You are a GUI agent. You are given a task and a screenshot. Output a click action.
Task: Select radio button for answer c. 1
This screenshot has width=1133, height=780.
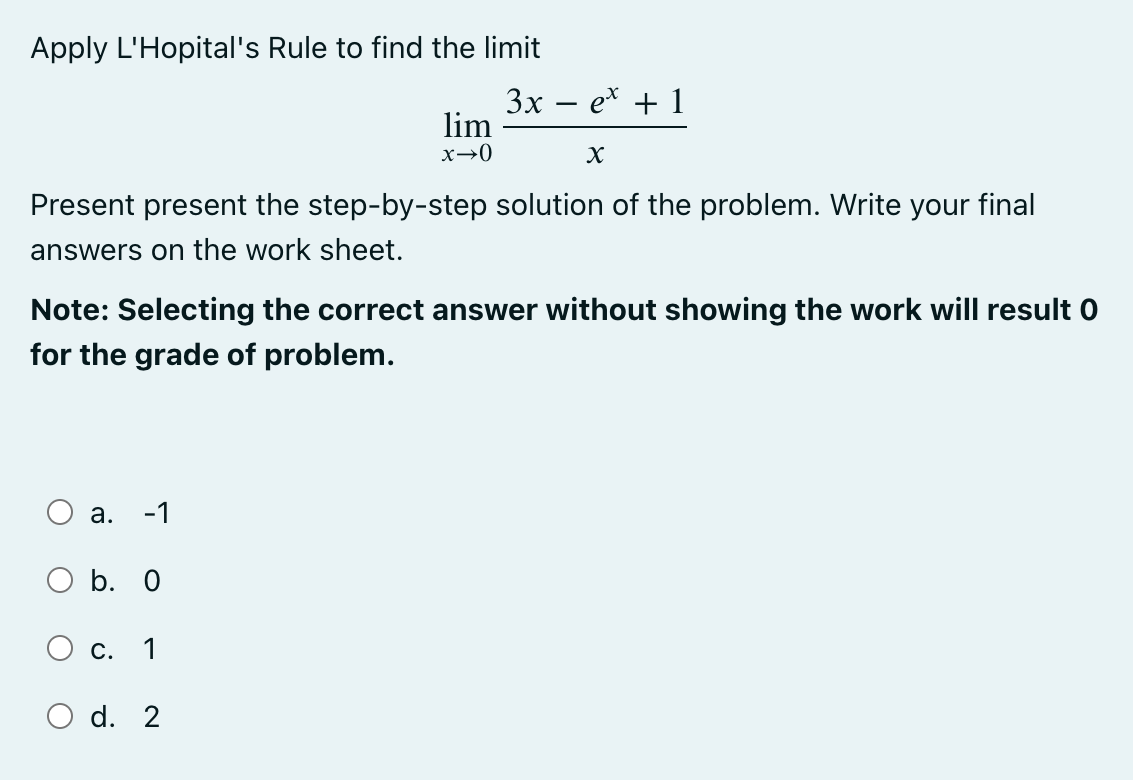(x=61, y=648)
